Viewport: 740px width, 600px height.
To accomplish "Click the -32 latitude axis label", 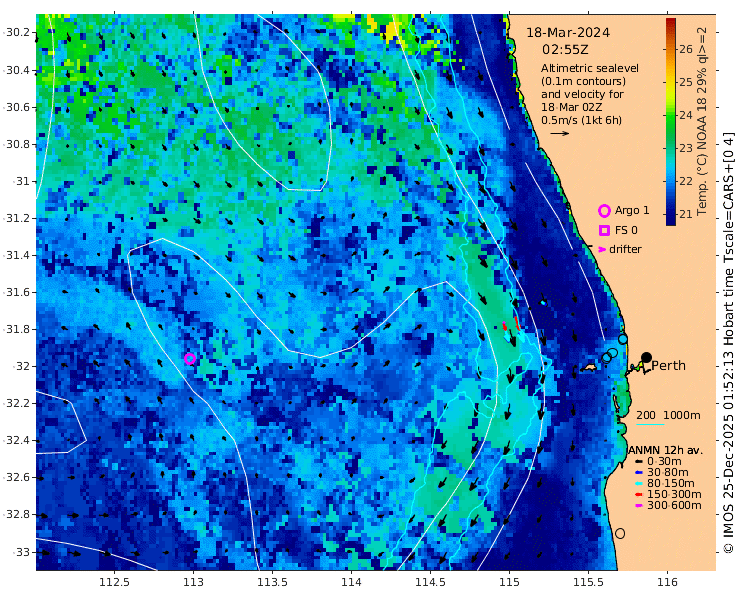I will pyautogui.click(x=22, y=367).
